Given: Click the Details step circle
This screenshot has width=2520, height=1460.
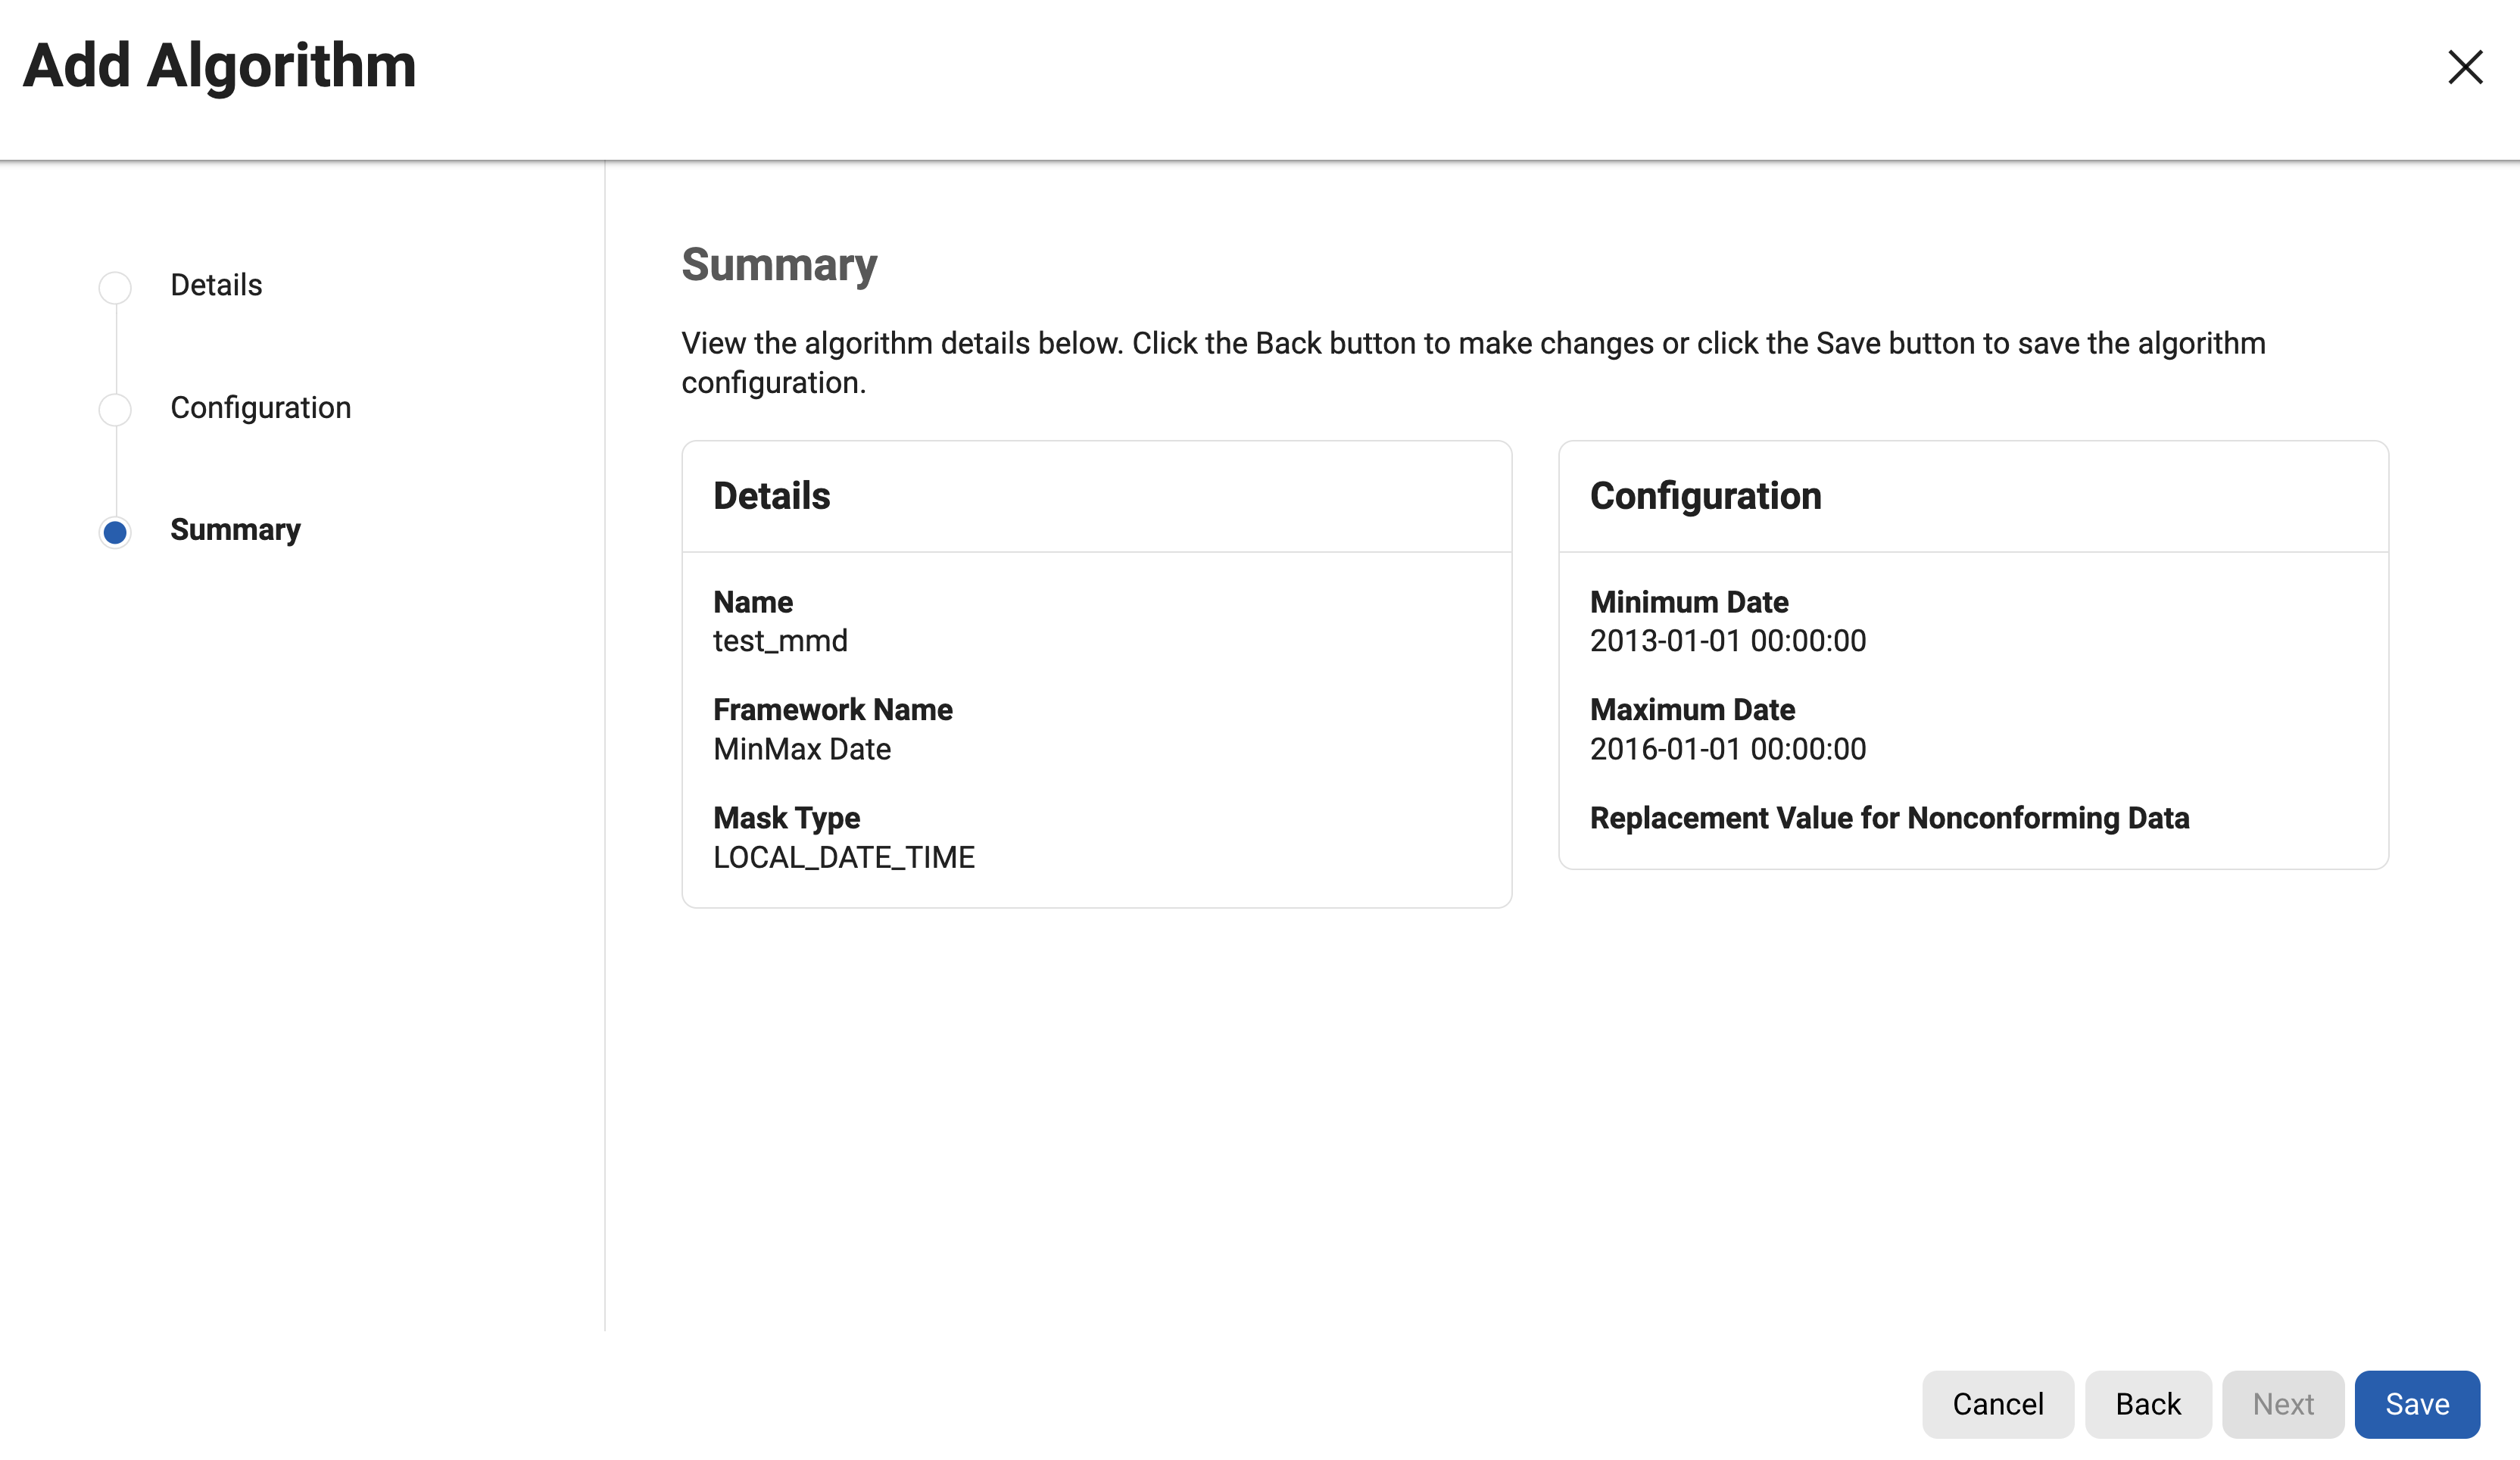Looking at the screenshot, I should coord(115,287).
